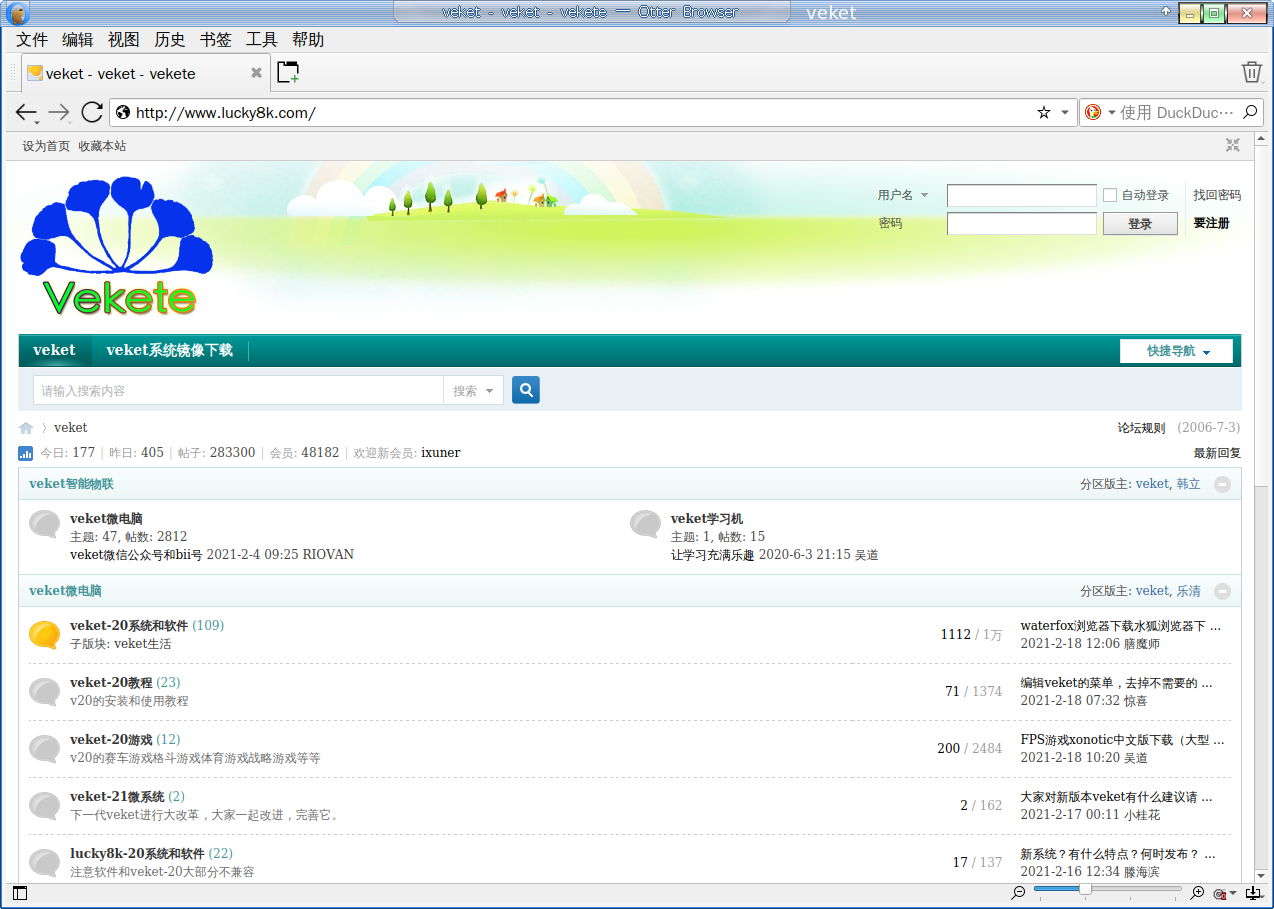Open the veket-20系统和软件 forum
Viewport: 1274px width, 909px height.
pyautogui.click(x=129, y=626)
